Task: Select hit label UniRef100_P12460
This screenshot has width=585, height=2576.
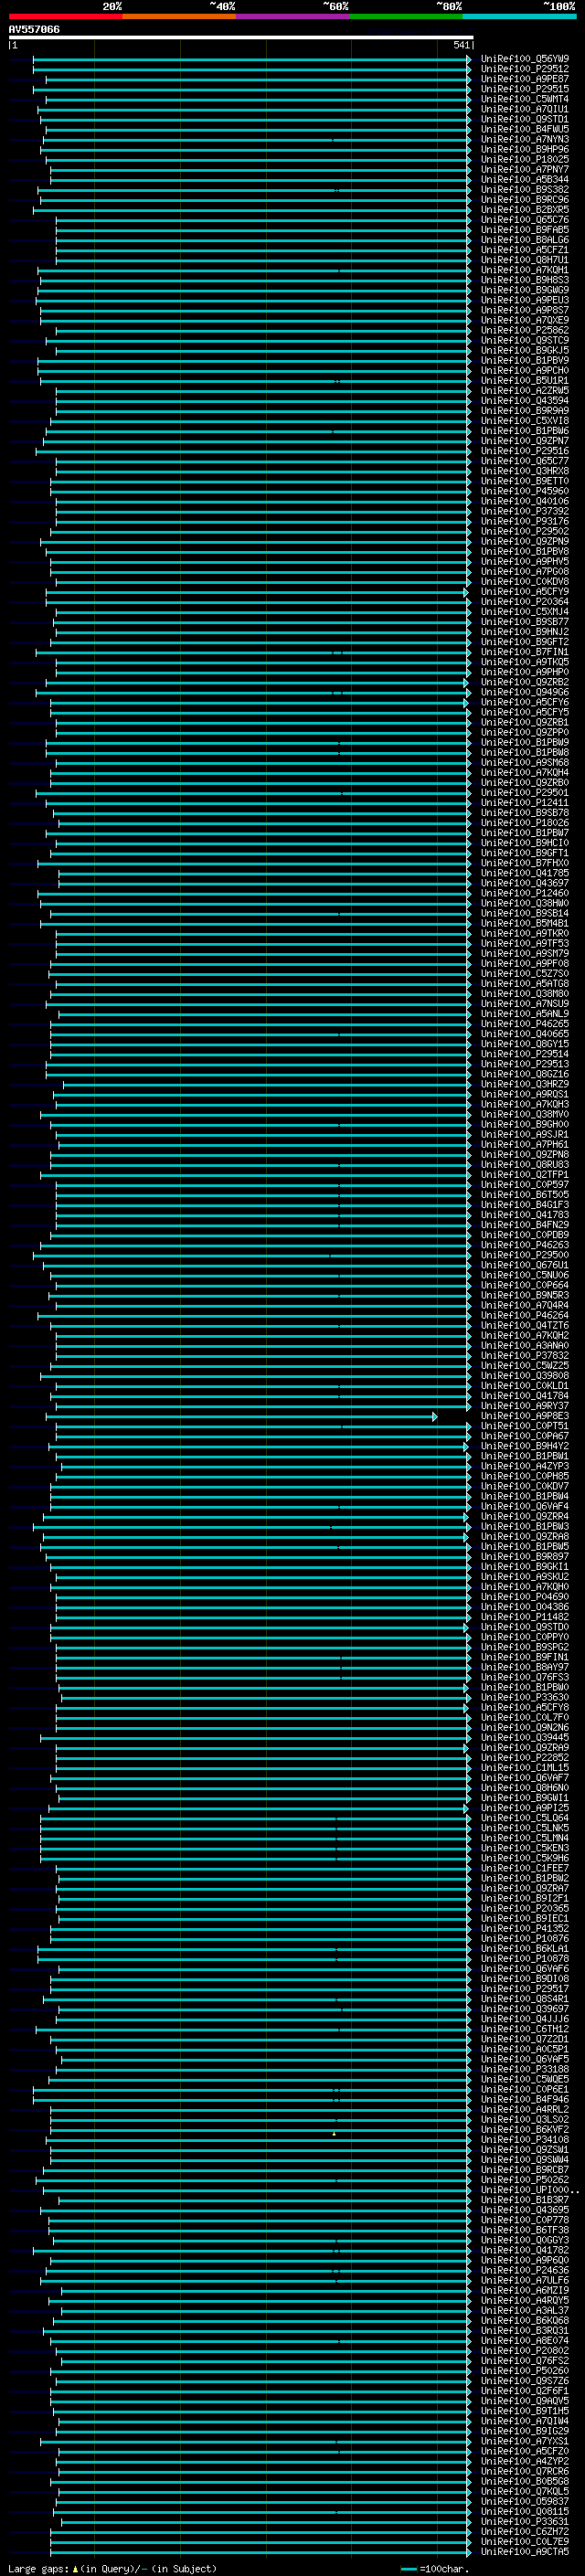Action: (x=525, y=893)
